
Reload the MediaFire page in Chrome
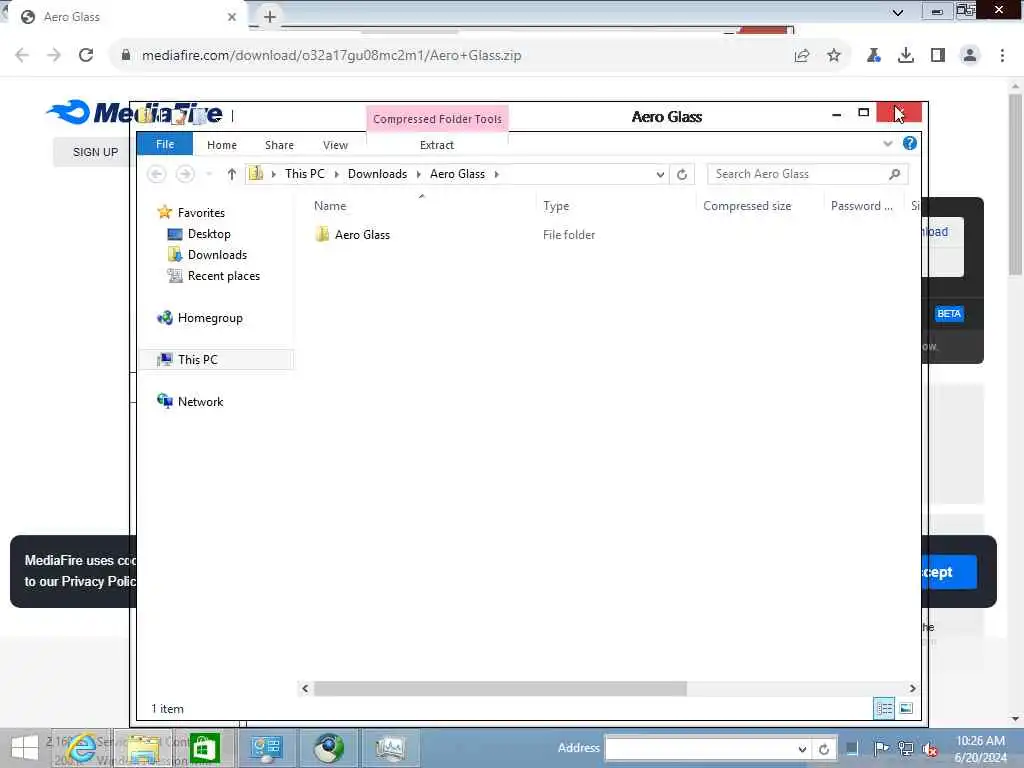[86, 55]
